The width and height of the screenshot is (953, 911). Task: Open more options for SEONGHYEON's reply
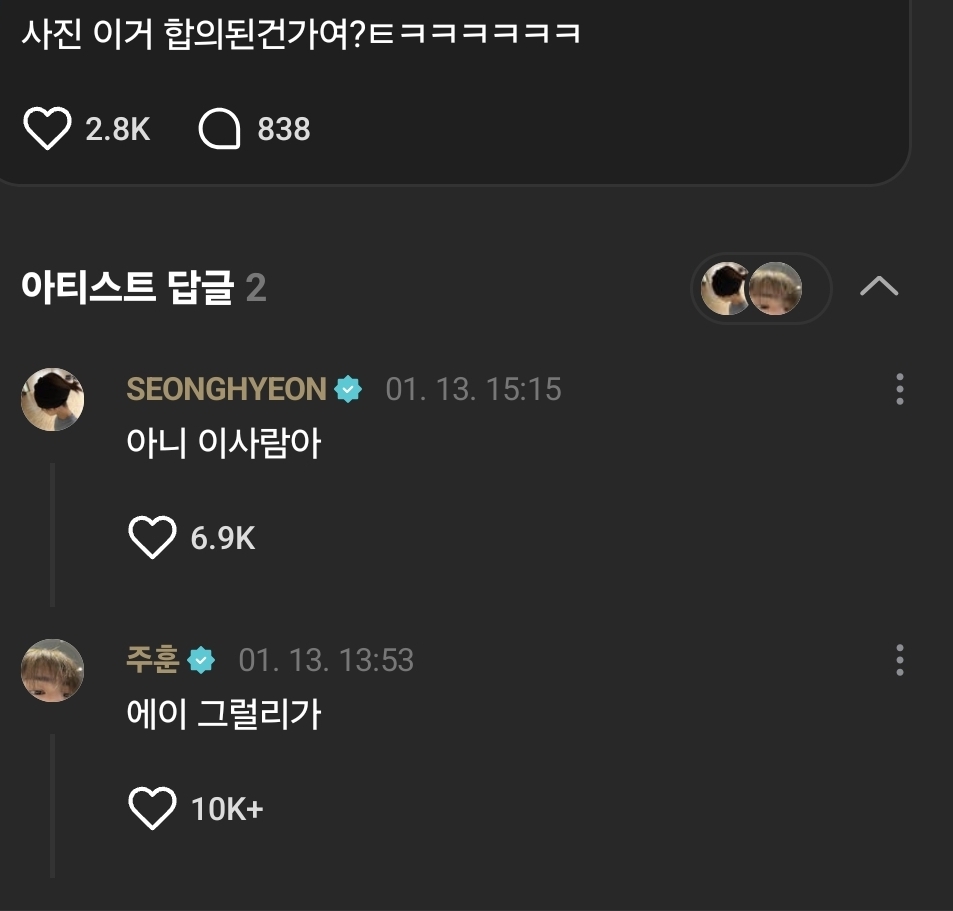tap(900, 389)
